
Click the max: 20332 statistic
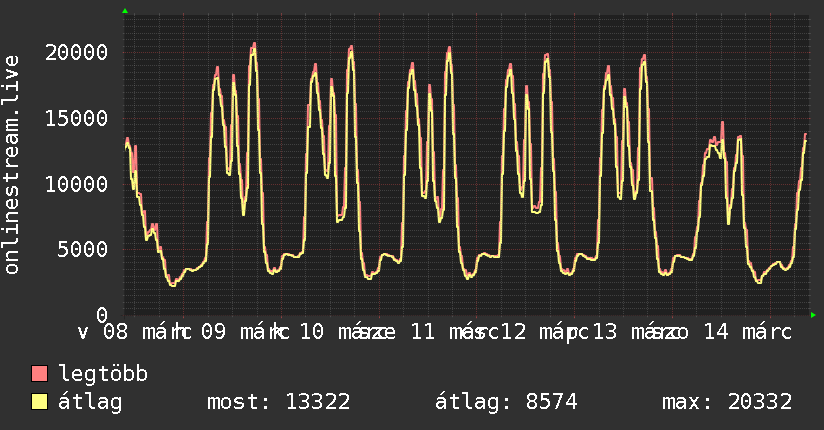(x=727, y=402)
